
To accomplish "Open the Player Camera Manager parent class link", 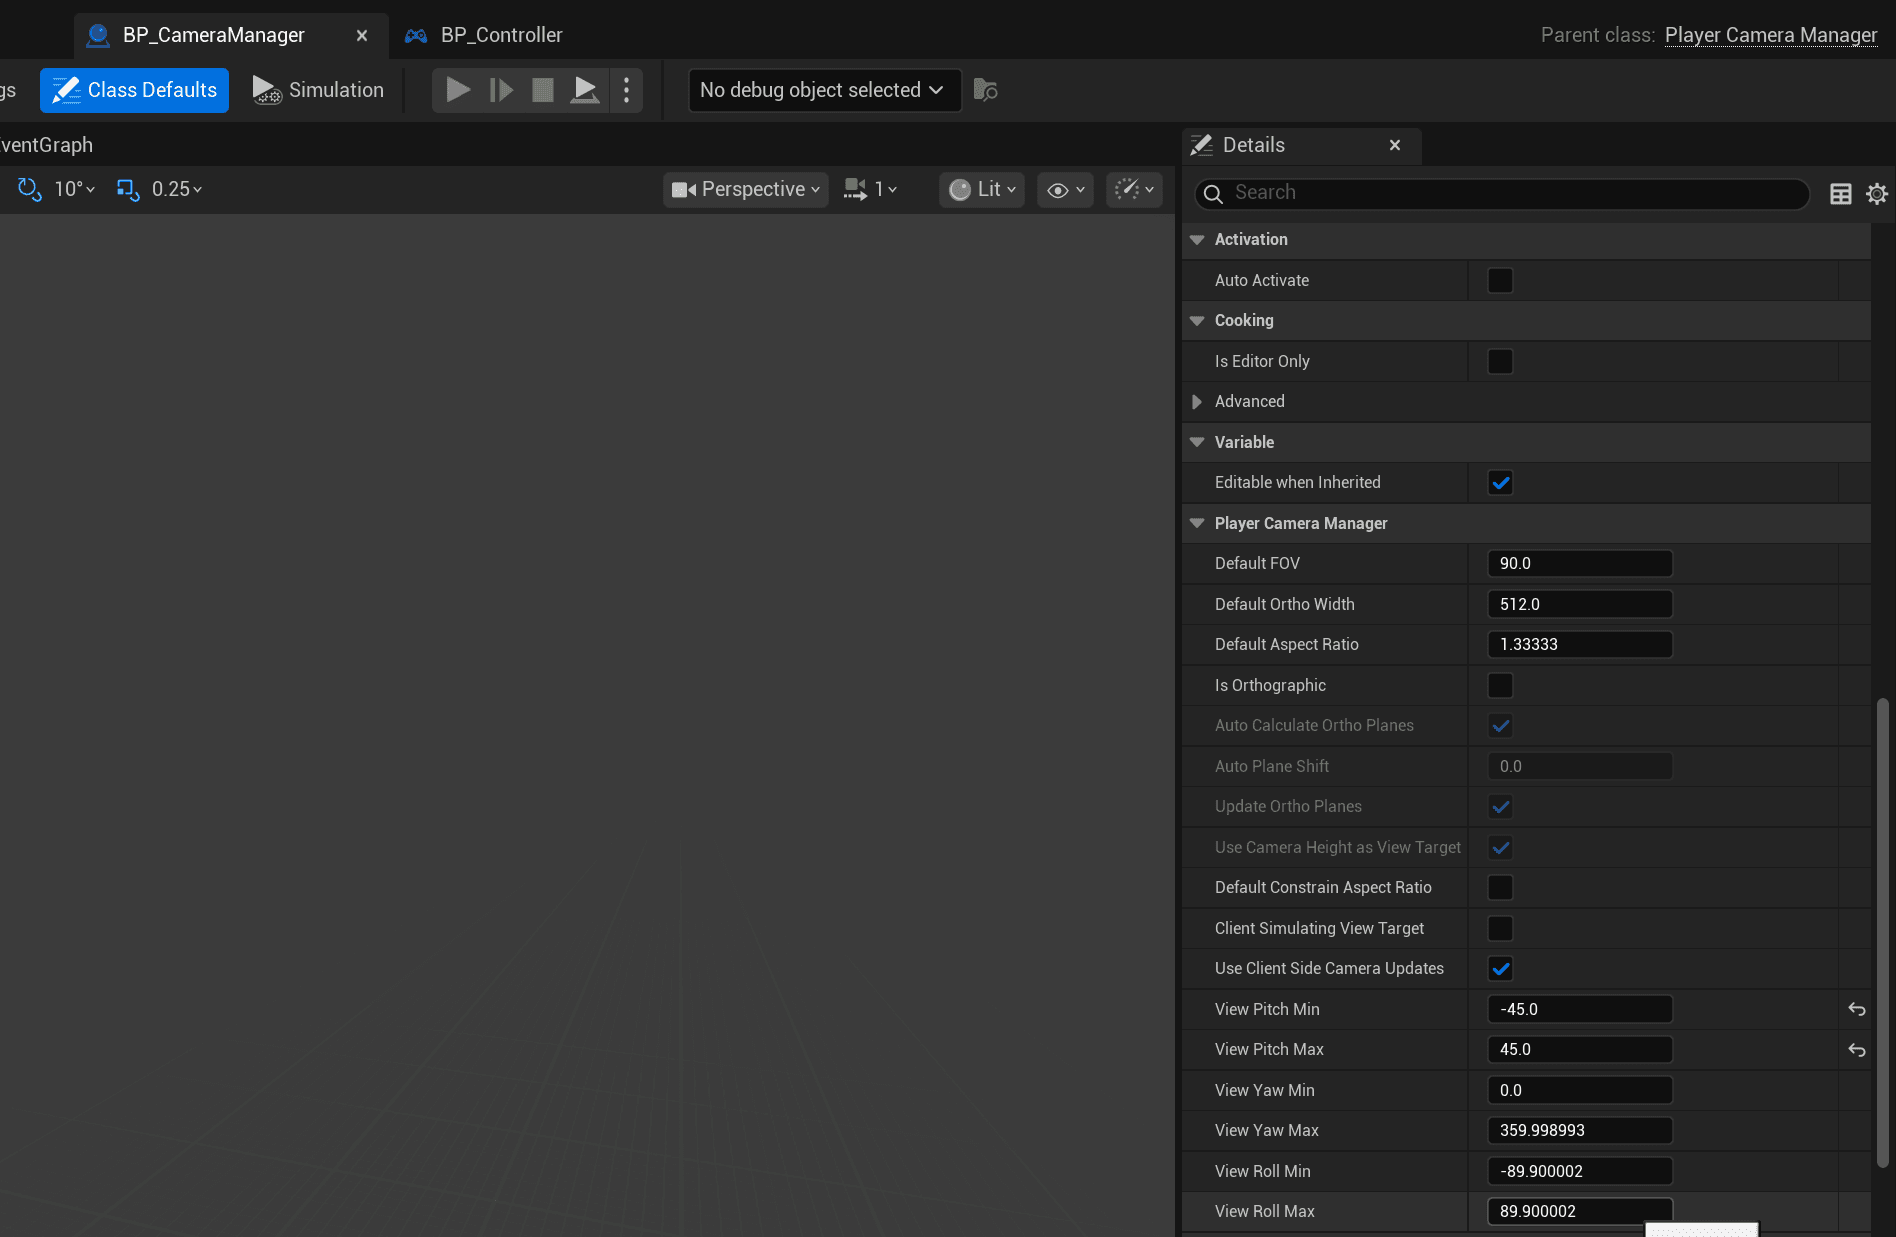I will click(x=1770, y=35).
